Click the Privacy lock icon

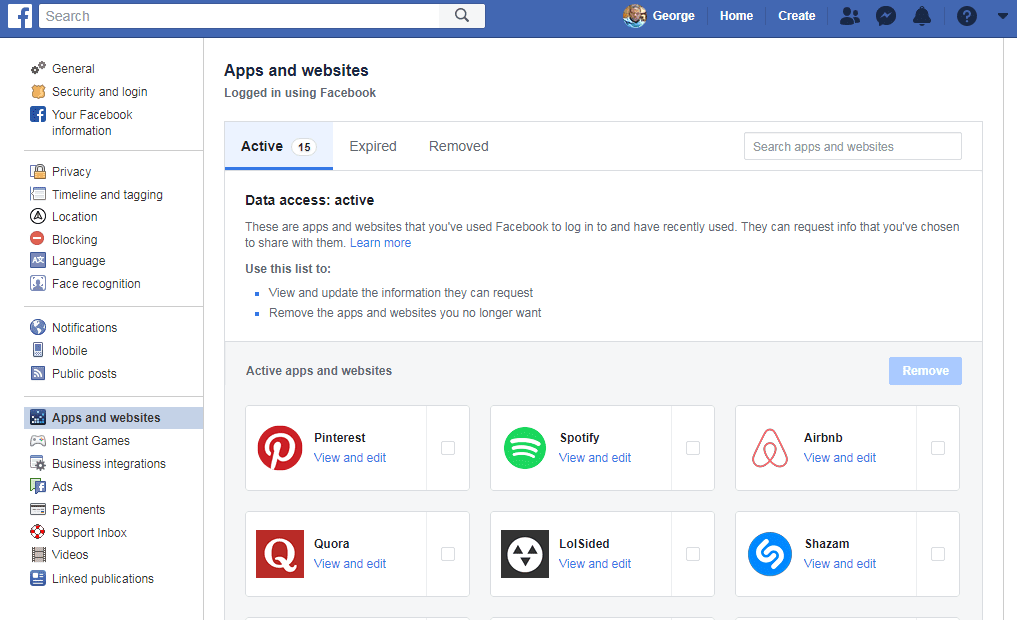click(38, 171)
